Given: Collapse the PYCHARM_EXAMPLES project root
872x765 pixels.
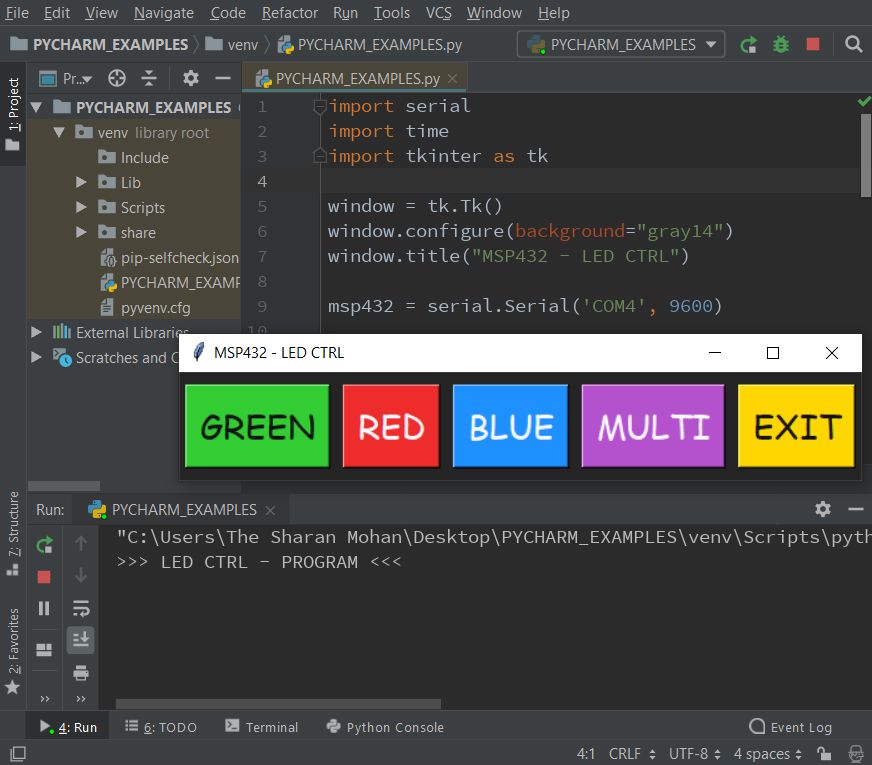Looking at the screenshot, I should 37,107.
